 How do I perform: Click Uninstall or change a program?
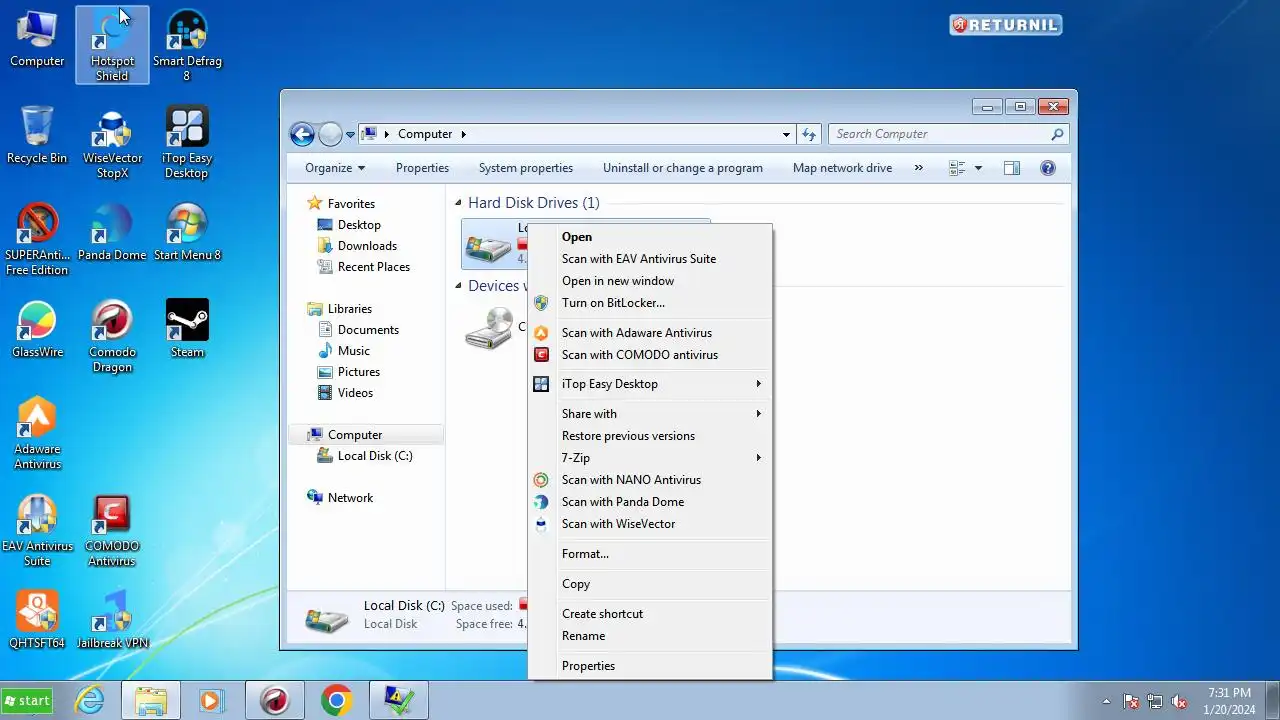point(683,168)
